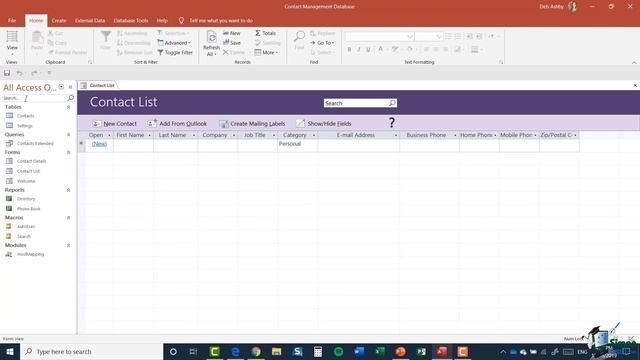Click Windows Start button
Image resolution: width=640 pixels, height=360 pixels.
pyautogui.click(x=10, y=351)
